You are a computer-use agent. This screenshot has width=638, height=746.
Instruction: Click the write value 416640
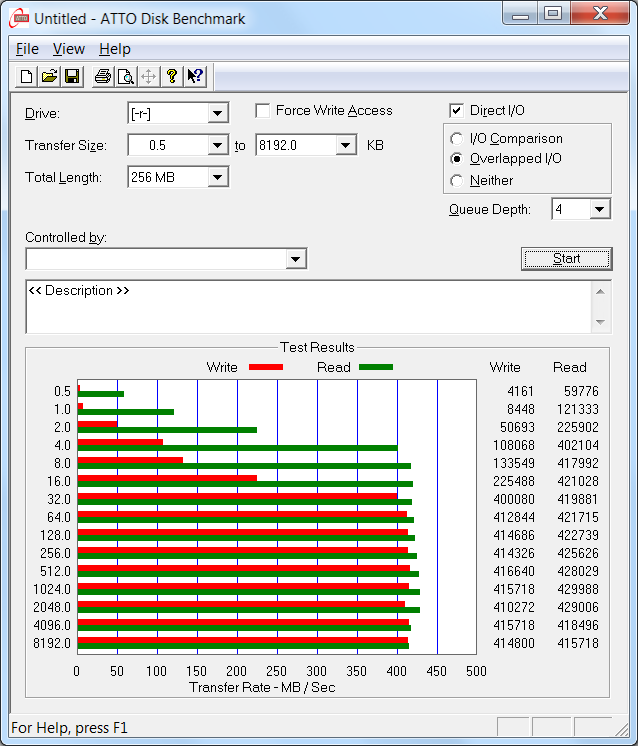(x=514, y=571)
